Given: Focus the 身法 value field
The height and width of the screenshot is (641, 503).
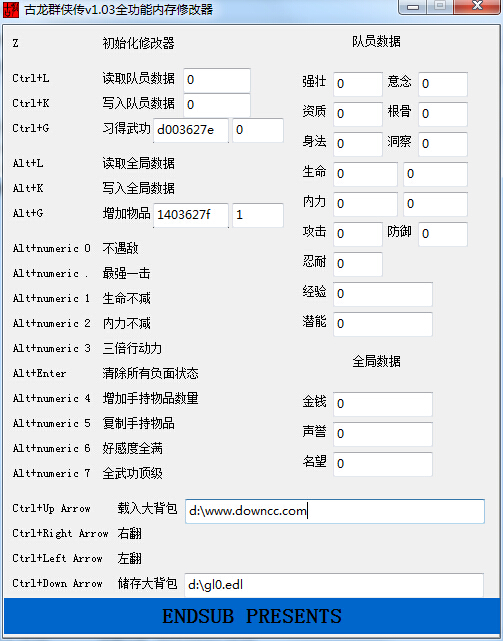Looking at the screenshot, I should [358, 144].
